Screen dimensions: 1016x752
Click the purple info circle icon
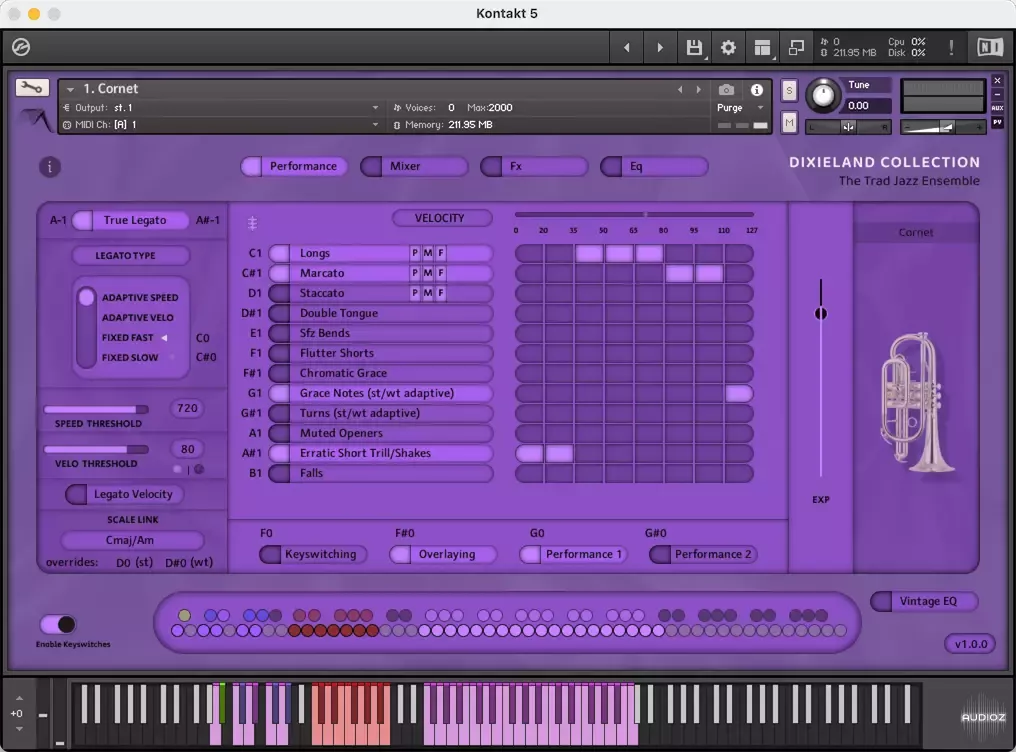50,167
